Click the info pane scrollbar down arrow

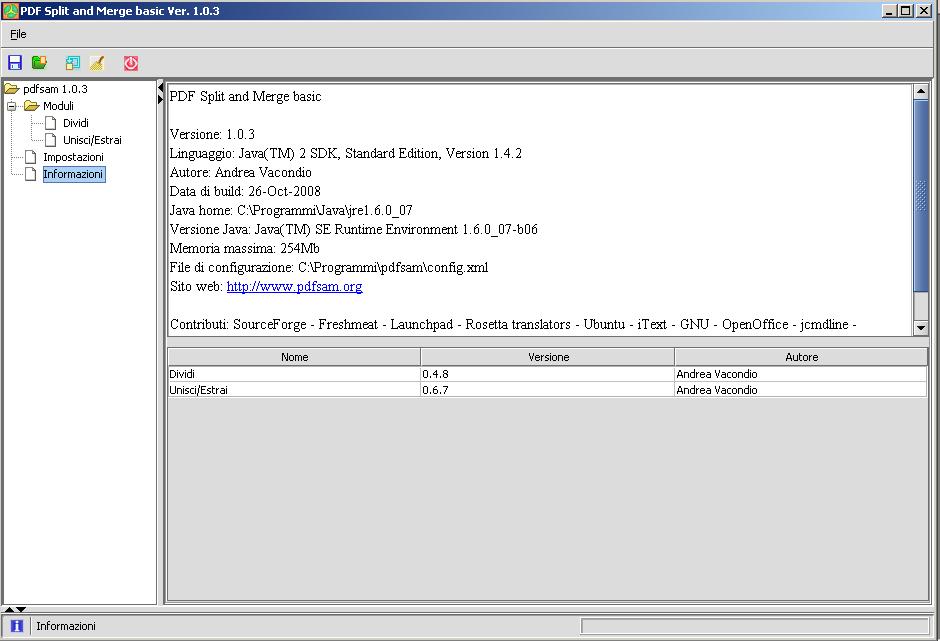[921, 327]
